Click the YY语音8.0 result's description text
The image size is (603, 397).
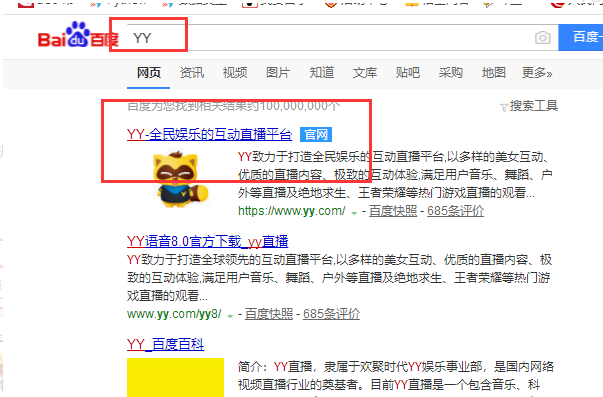(340, 277)
